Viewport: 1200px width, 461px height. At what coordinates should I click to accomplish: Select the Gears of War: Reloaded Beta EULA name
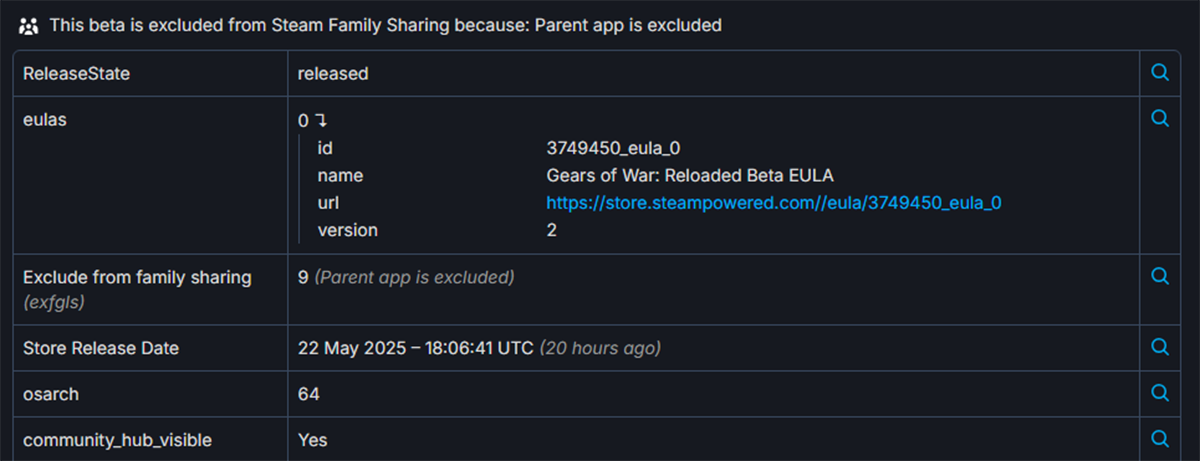click(690, 176)
